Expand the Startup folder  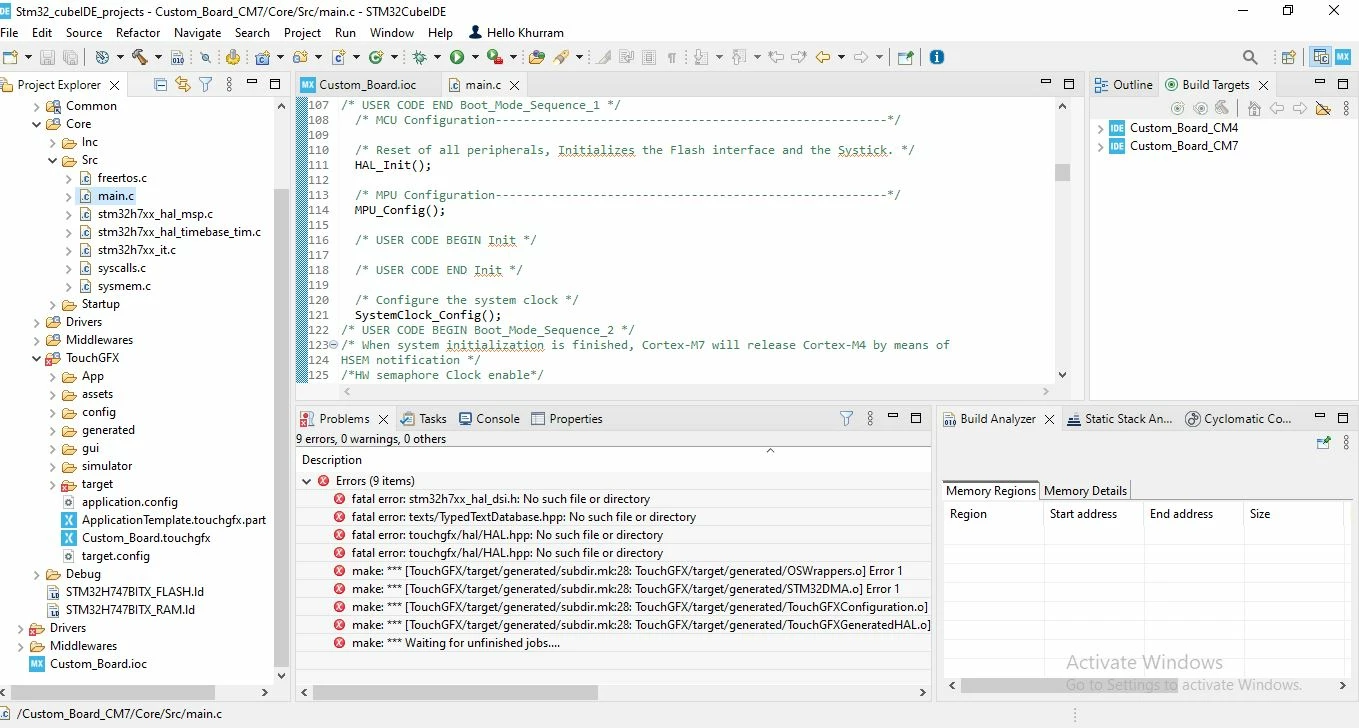tap(53, 304)
